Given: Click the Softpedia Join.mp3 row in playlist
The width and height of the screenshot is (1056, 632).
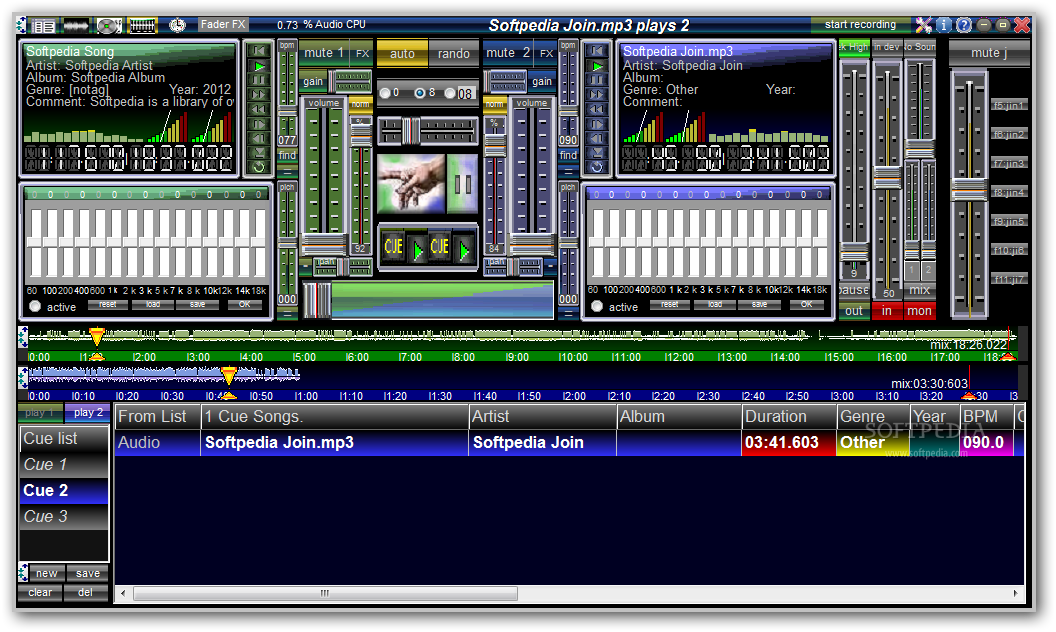Looking at the screenshot, I should point(569,443).
